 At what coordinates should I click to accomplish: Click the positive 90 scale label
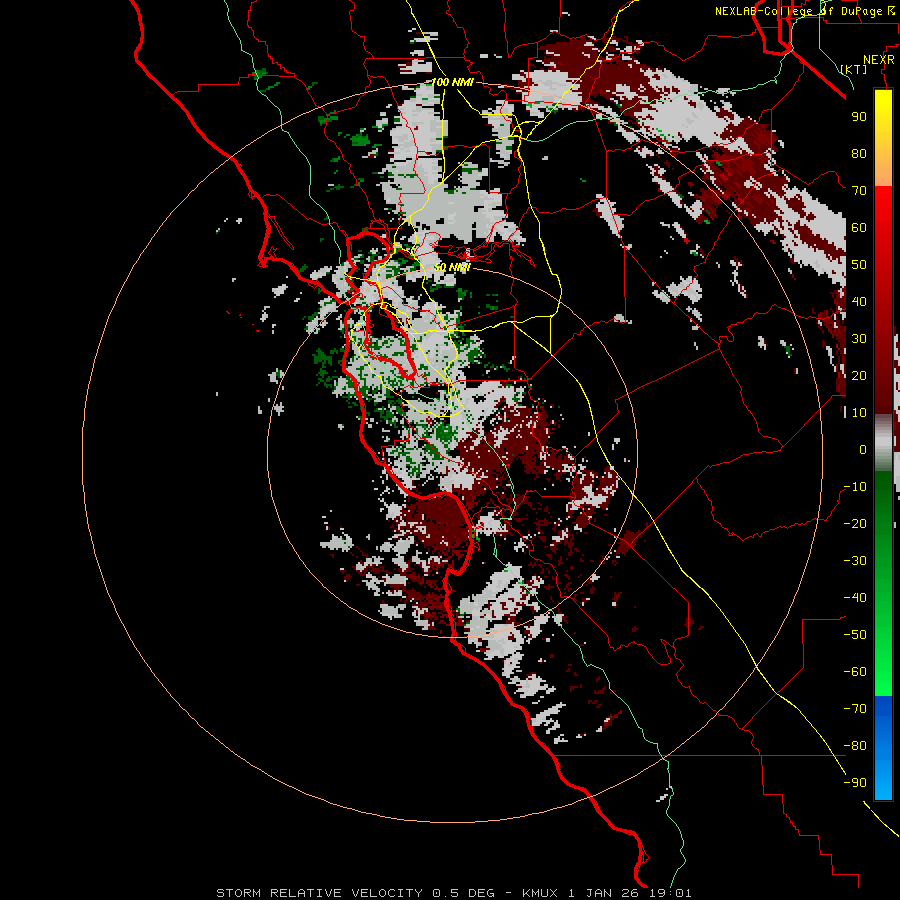pyautogui.click(x=859, y=117)
